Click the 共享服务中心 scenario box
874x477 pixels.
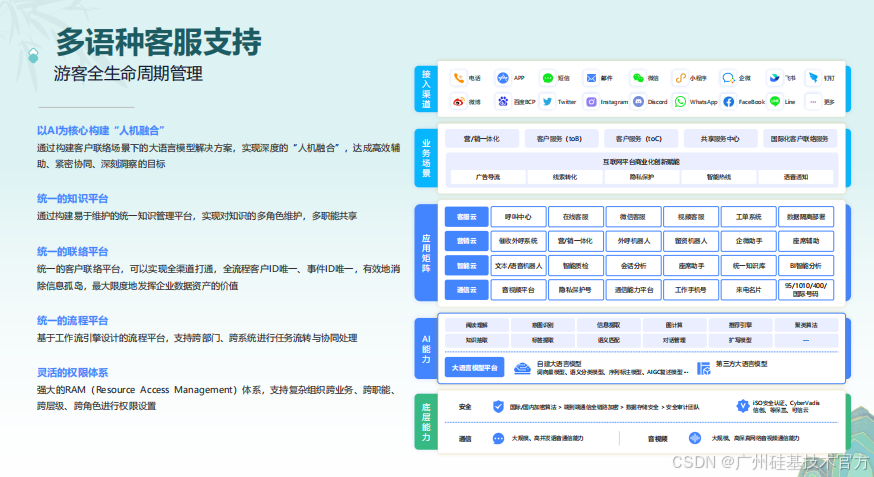pyautogui.click(x=721, y=139)
